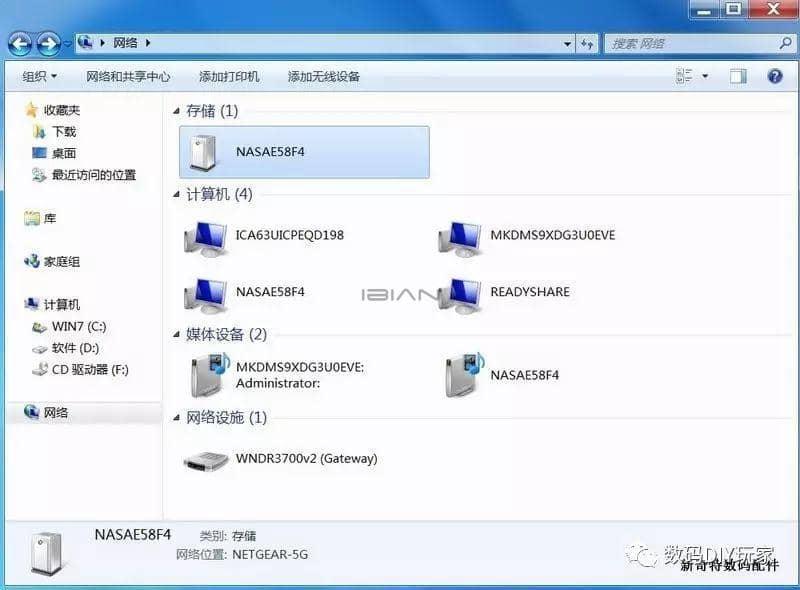800x590 pixels.
Task: Click 网络和共享中心 in the toolbar
Action: [x=128, y=76]
